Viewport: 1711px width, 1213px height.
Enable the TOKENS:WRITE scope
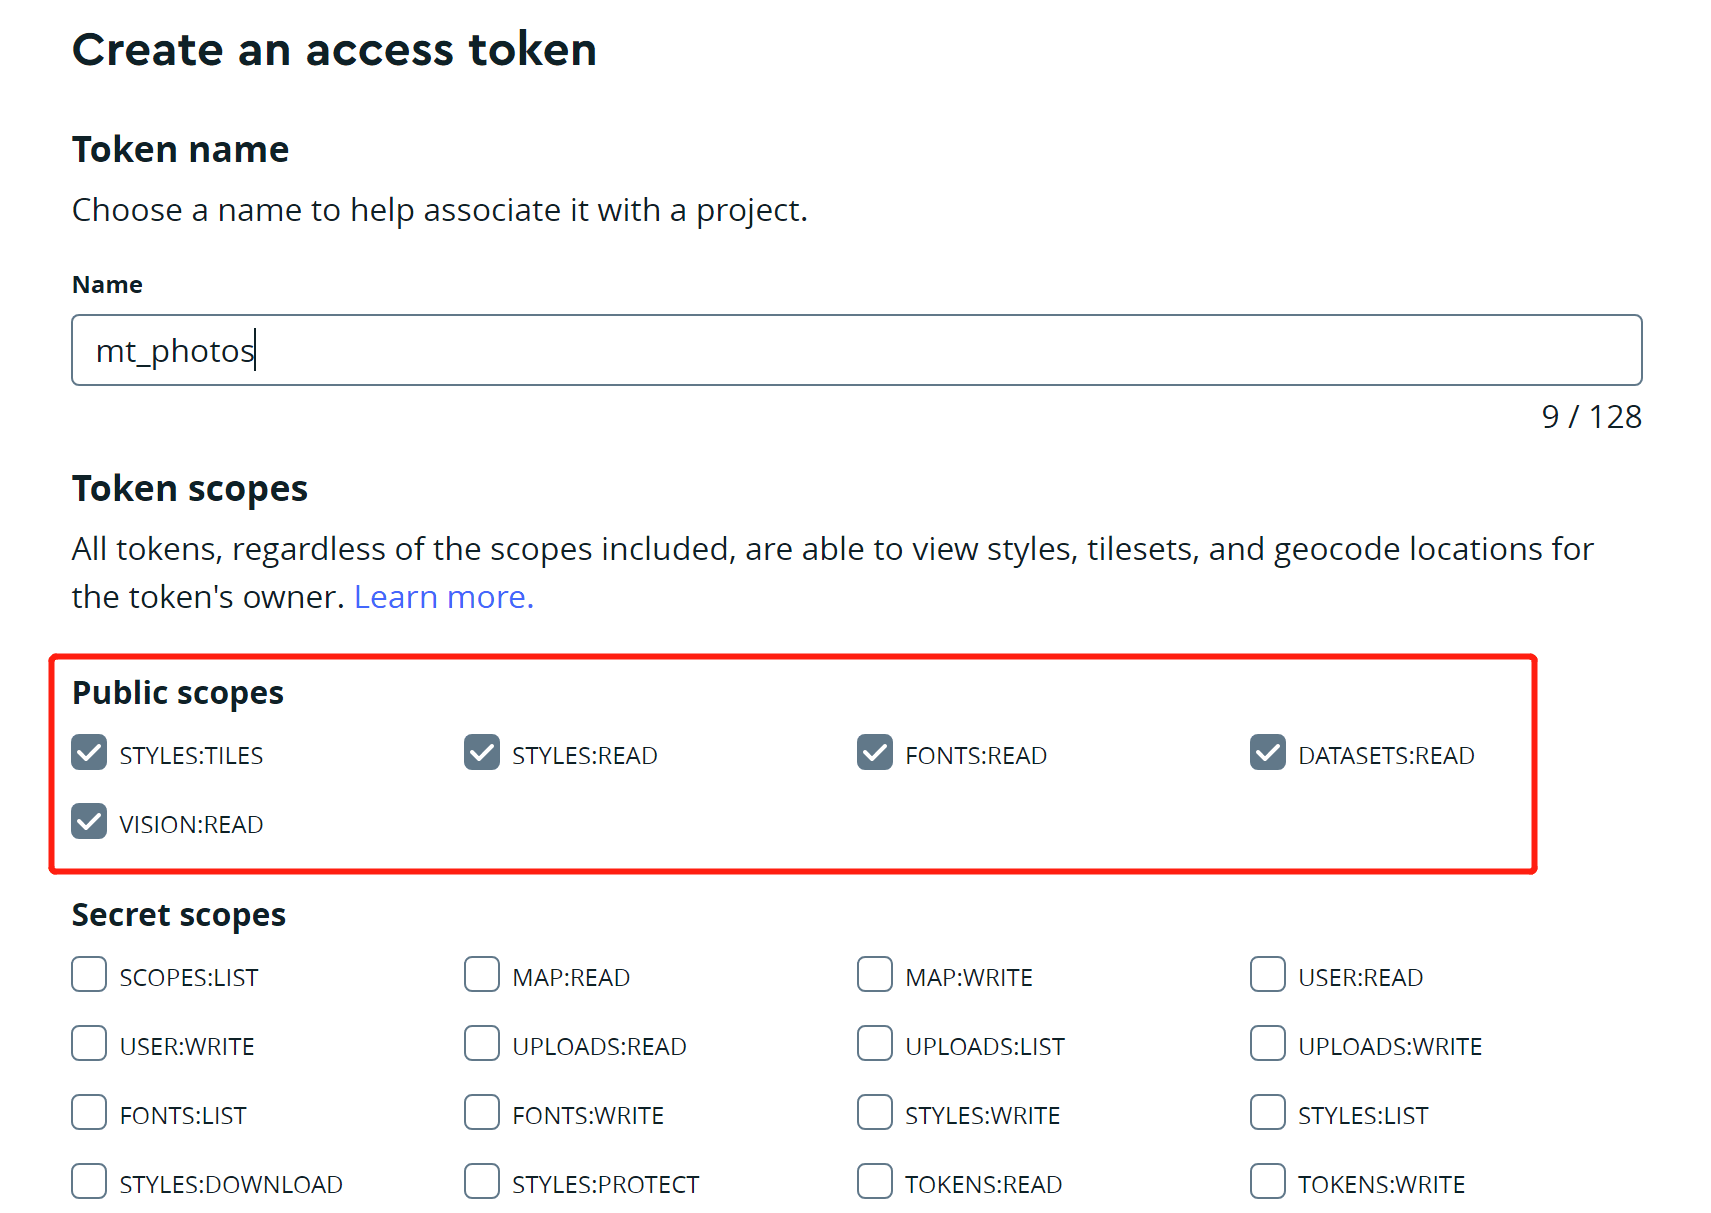[x=1268, y=1181]
